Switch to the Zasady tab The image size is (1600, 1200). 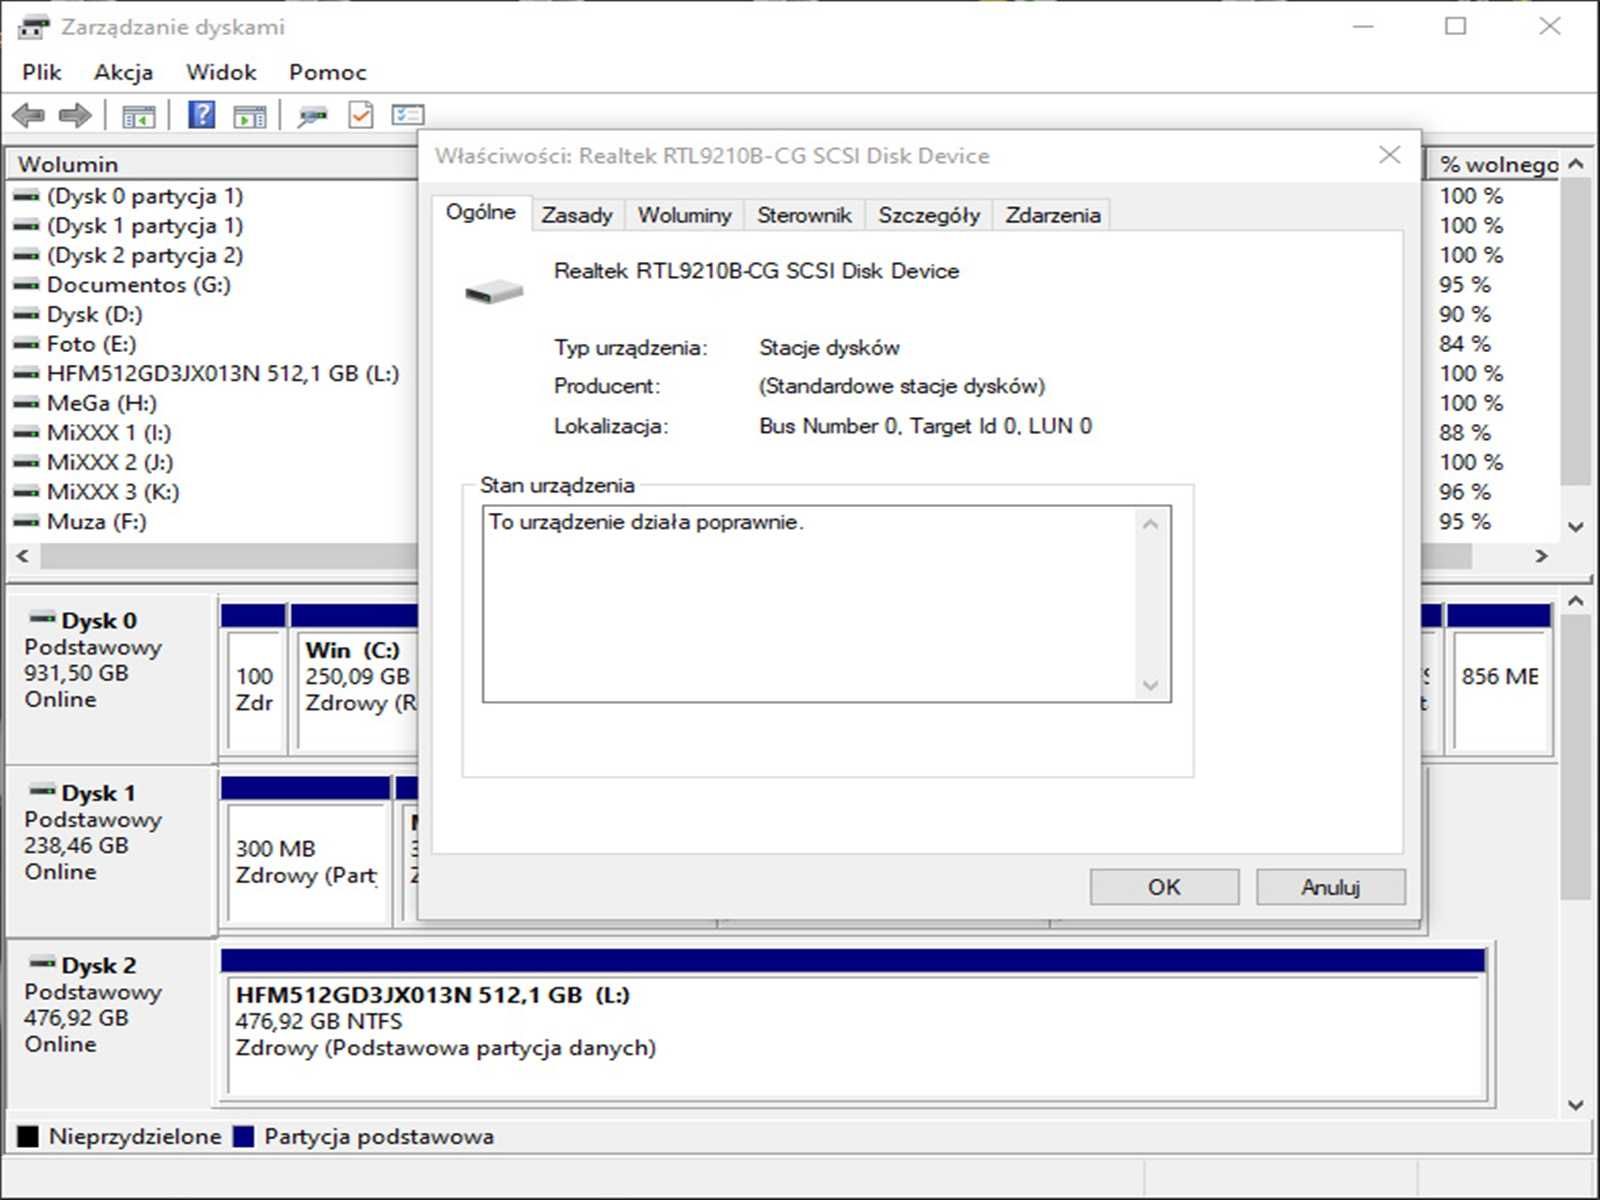[577, 215]
